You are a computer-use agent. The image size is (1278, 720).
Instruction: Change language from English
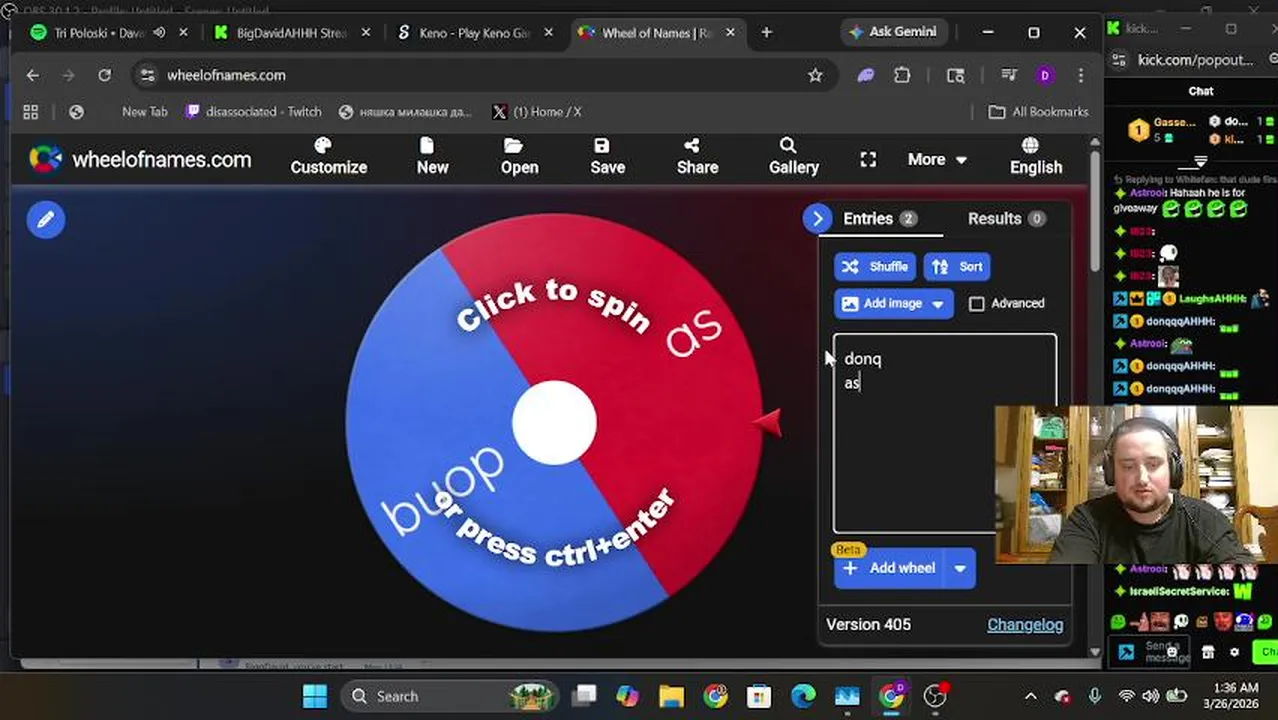tap(1035, 157)
